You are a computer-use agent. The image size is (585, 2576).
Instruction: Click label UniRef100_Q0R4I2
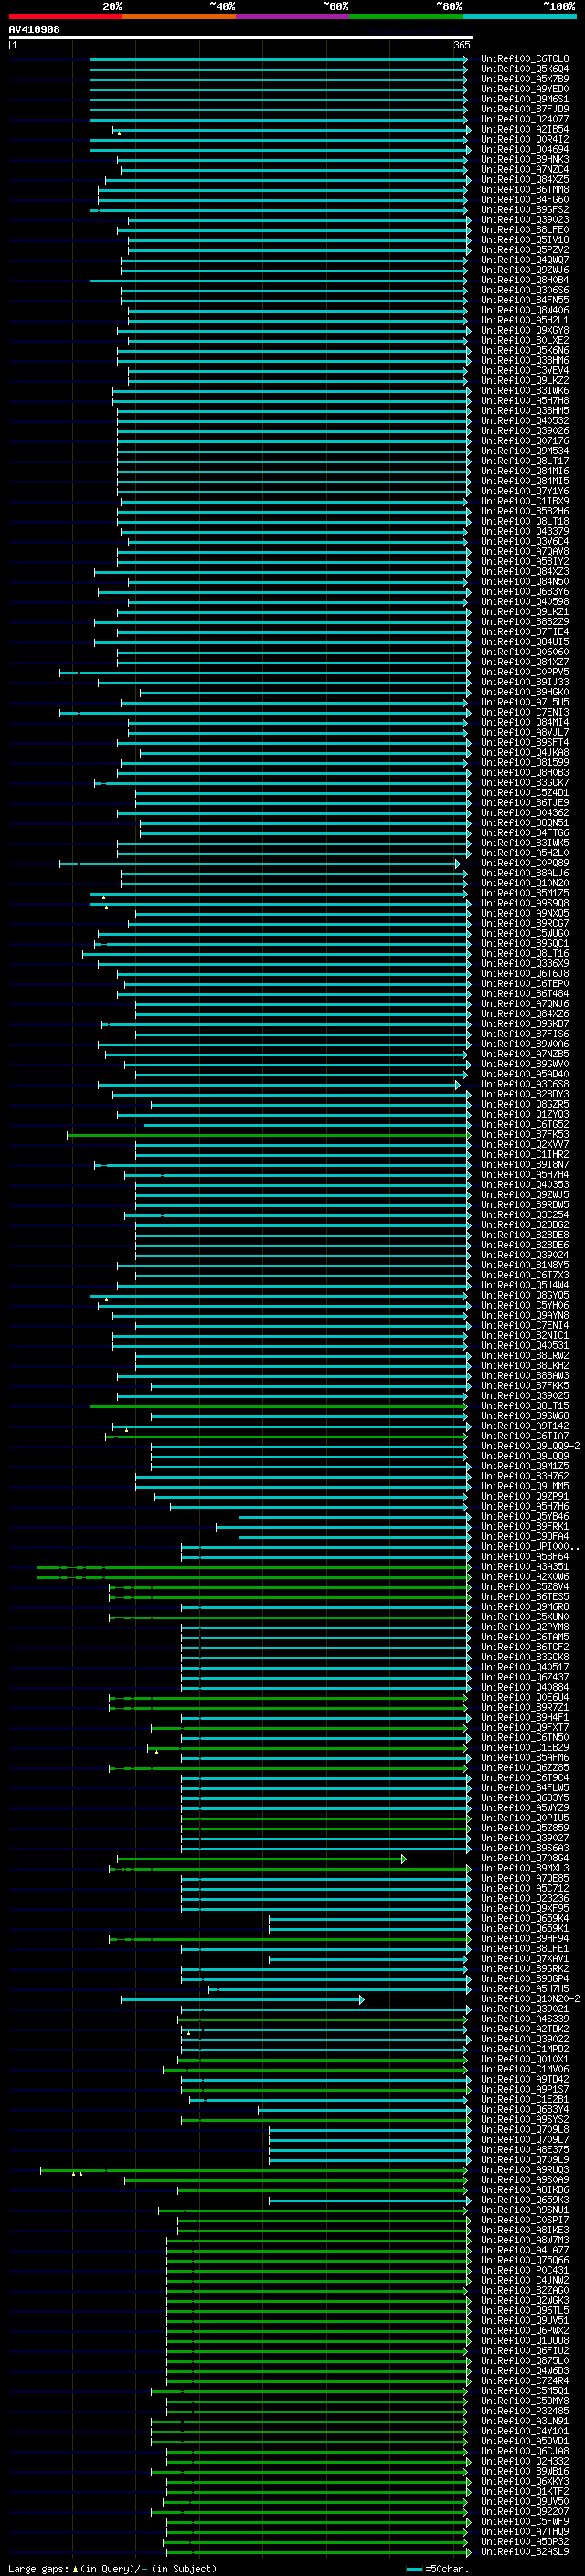pos(525,139)
